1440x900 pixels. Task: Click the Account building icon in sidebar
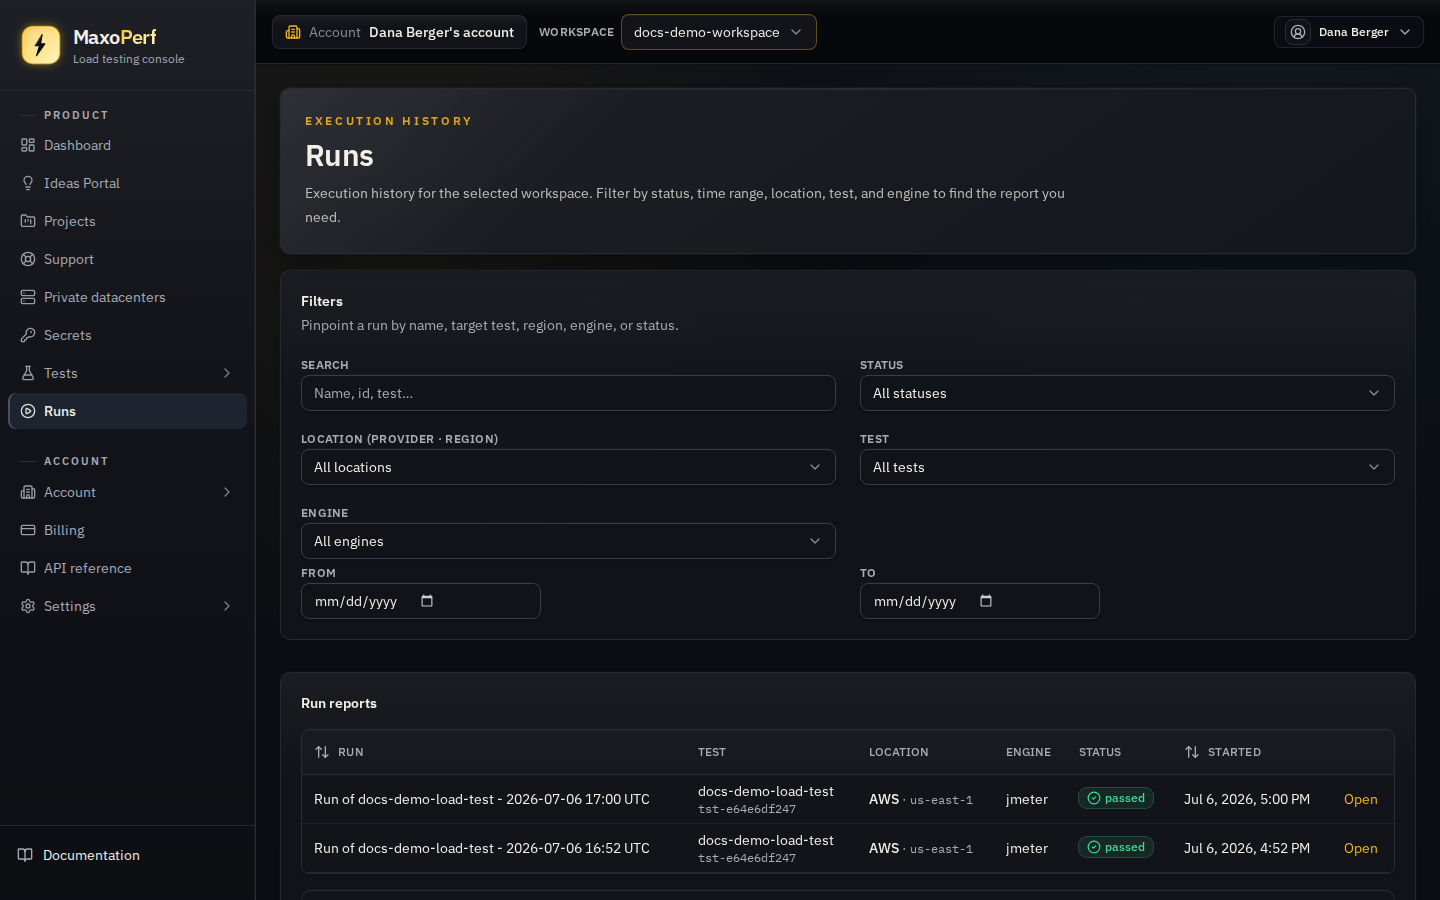click(28, 492)
